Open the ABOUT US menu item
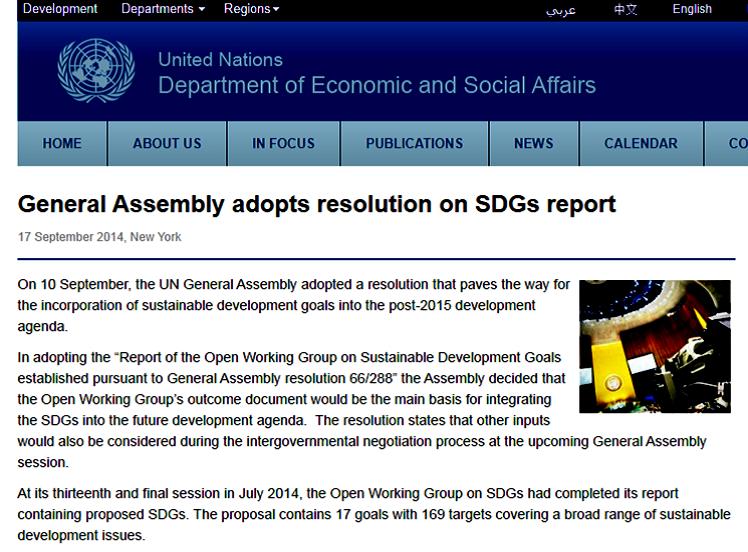 (167, 143)
